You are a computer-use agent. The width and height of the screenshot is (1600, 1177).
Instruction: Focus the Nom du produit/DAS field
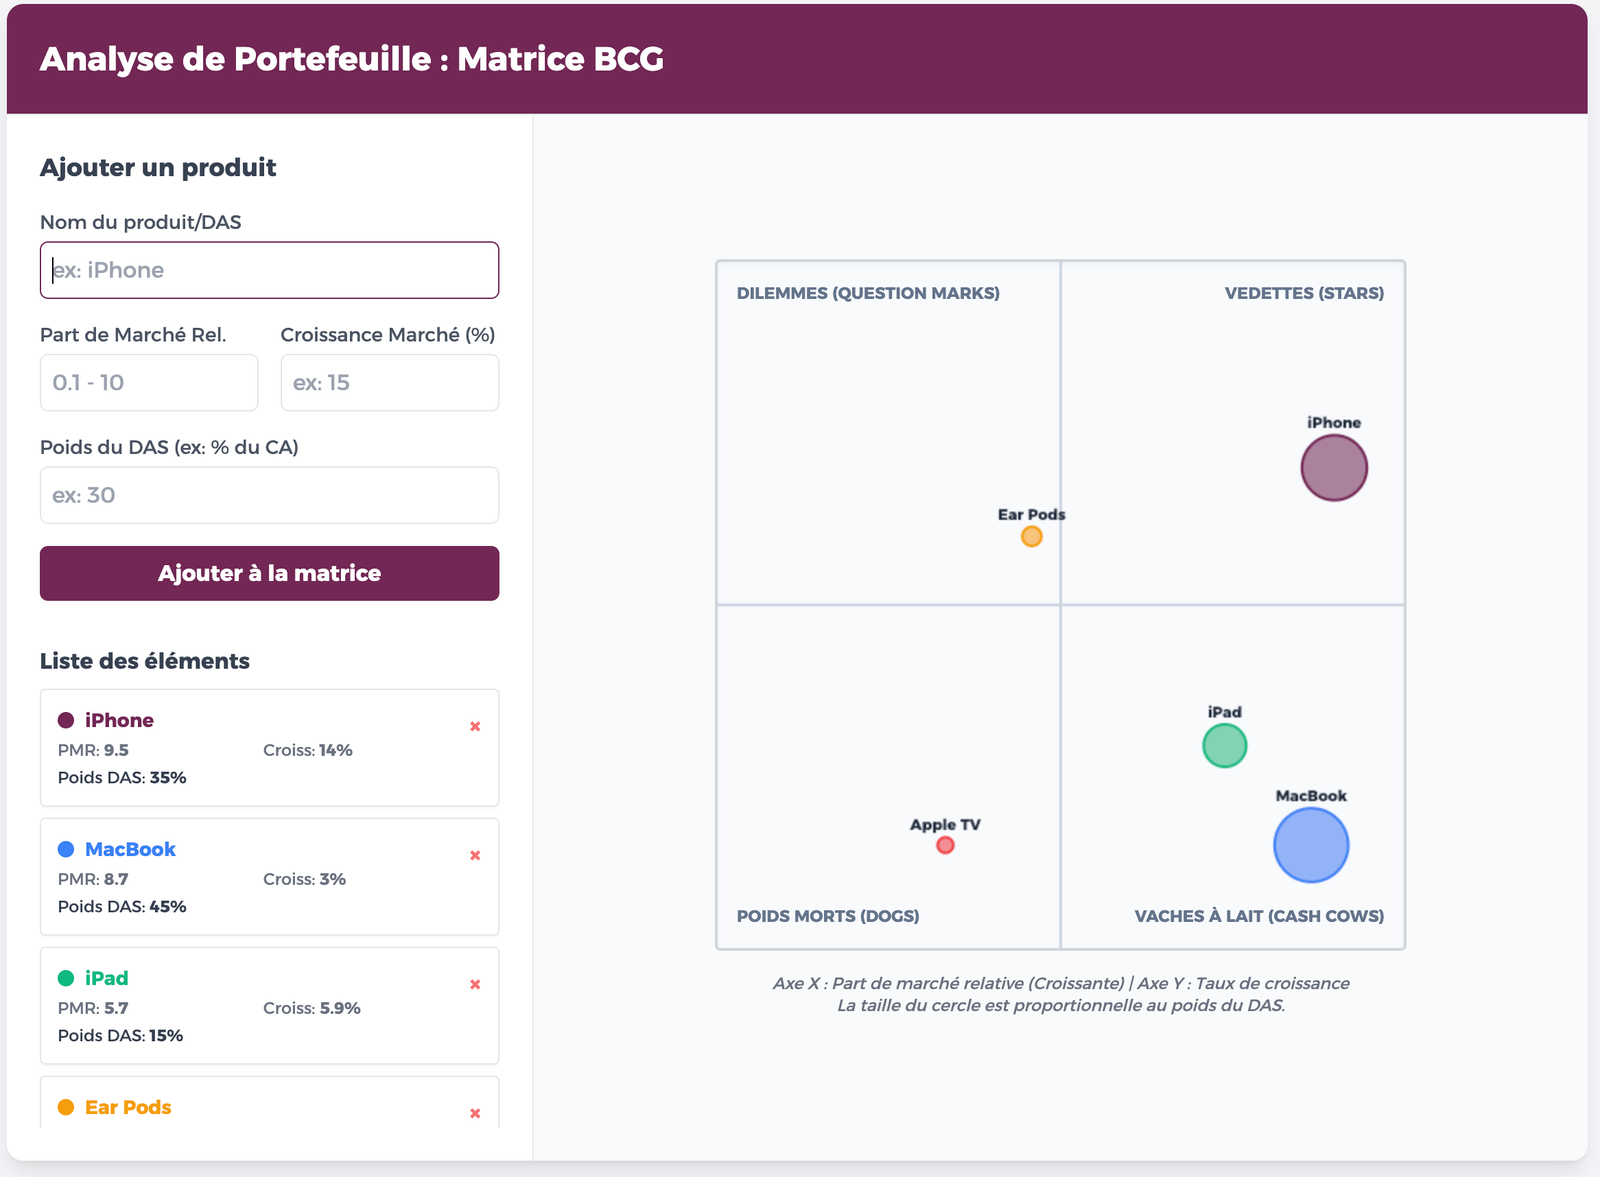tap(269, 270)
